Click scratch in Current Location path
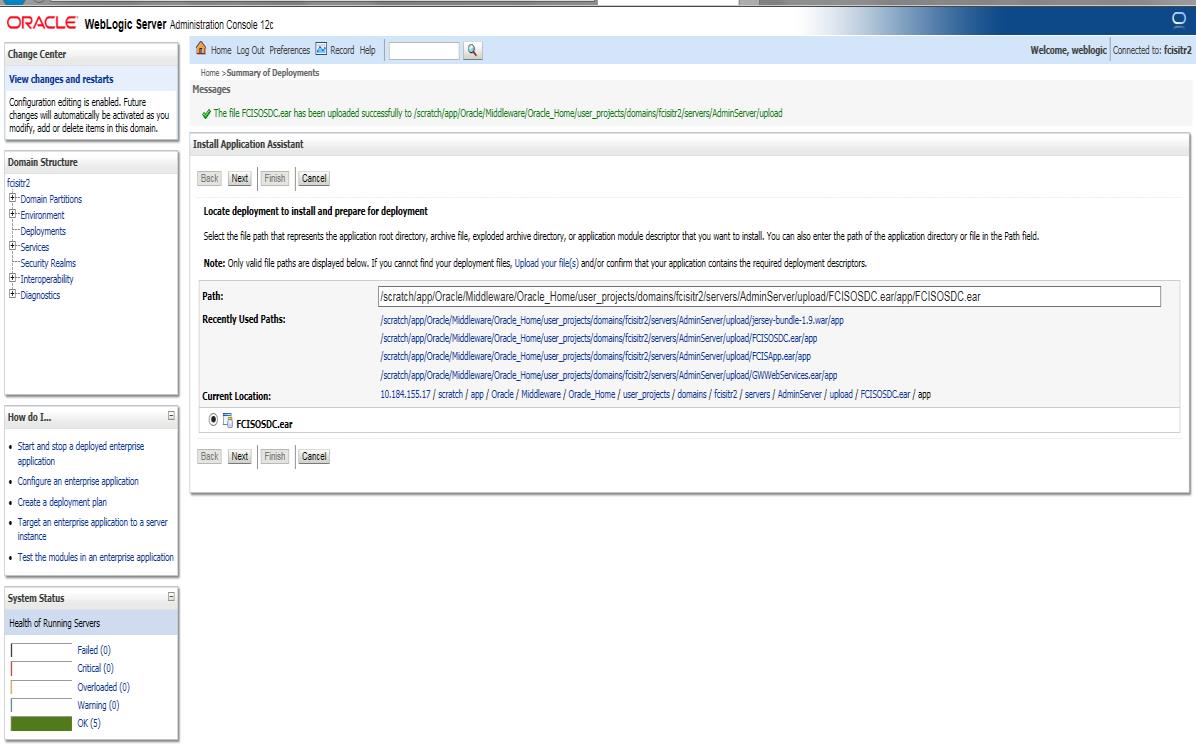This screenshot has height=746, width=1196. (x=450, y=394)
